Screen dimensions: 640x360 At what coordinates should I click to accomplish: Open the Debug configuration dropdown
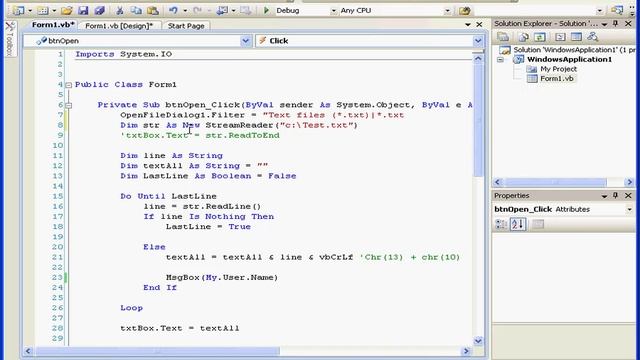[334, 11]
